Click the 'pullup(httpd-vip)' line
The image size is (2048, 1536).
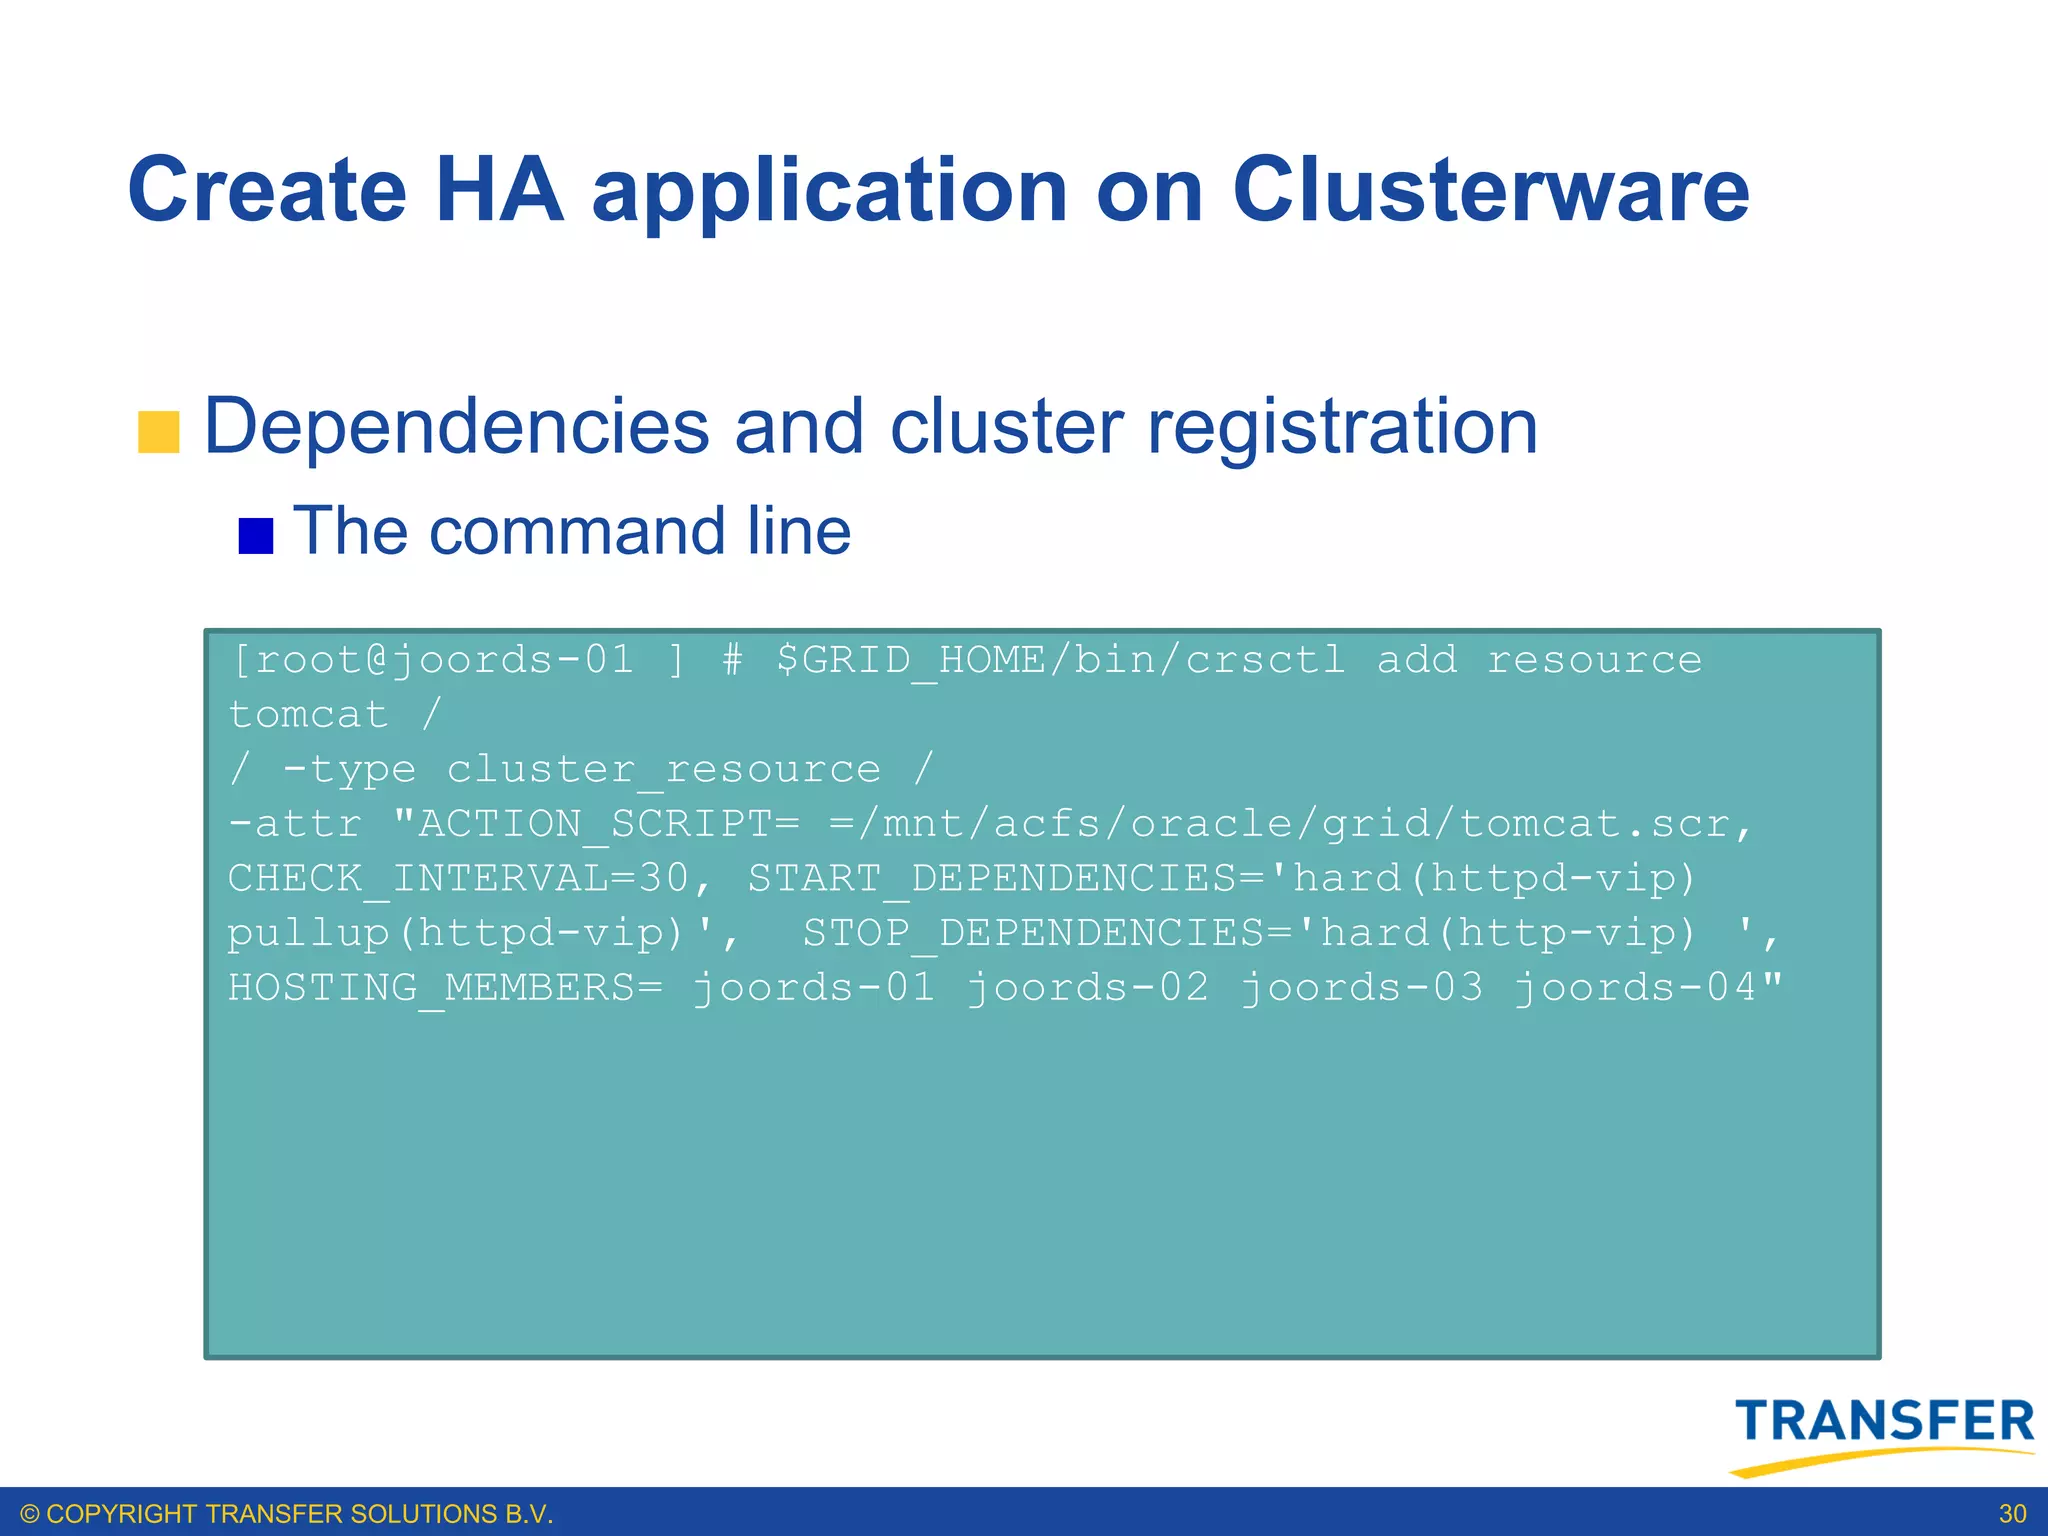tap(1004, 933)
